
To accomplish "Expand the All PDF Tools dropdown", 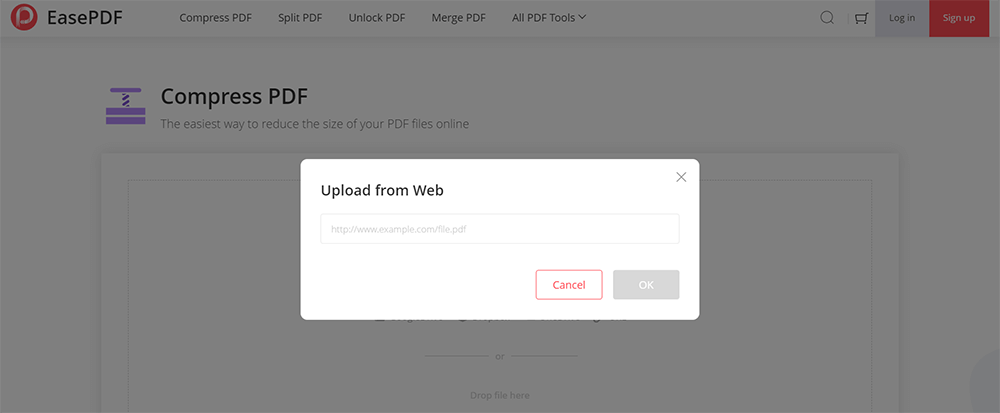I will tap(549, 17).
